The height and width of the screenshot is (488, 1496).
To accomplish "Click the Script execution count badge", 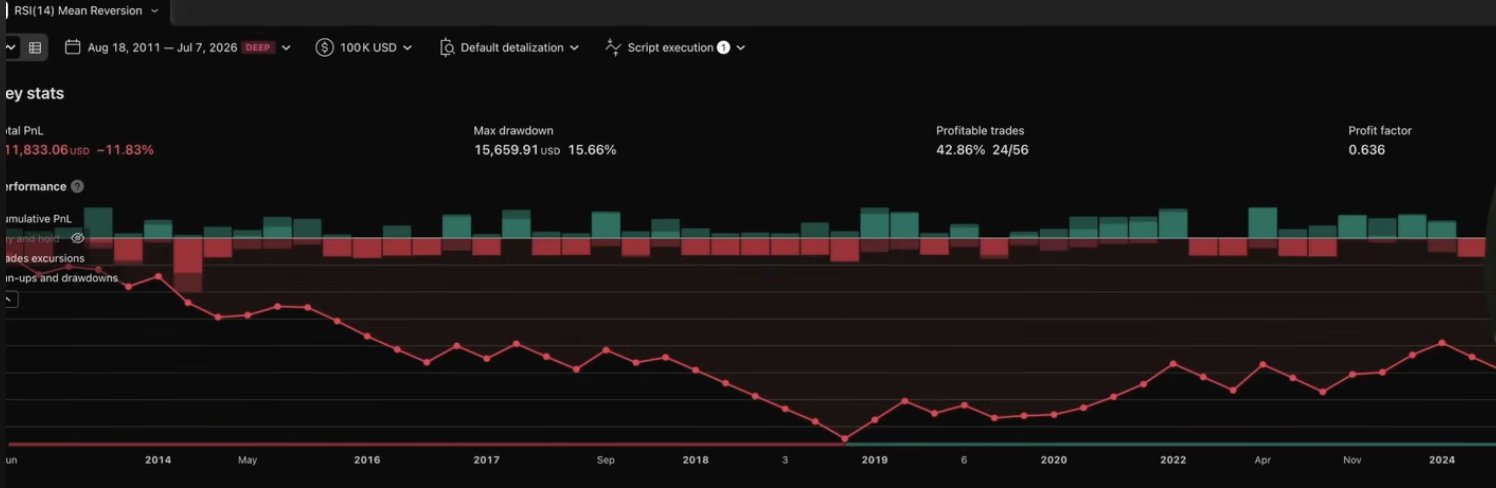I will click(723, 47).
